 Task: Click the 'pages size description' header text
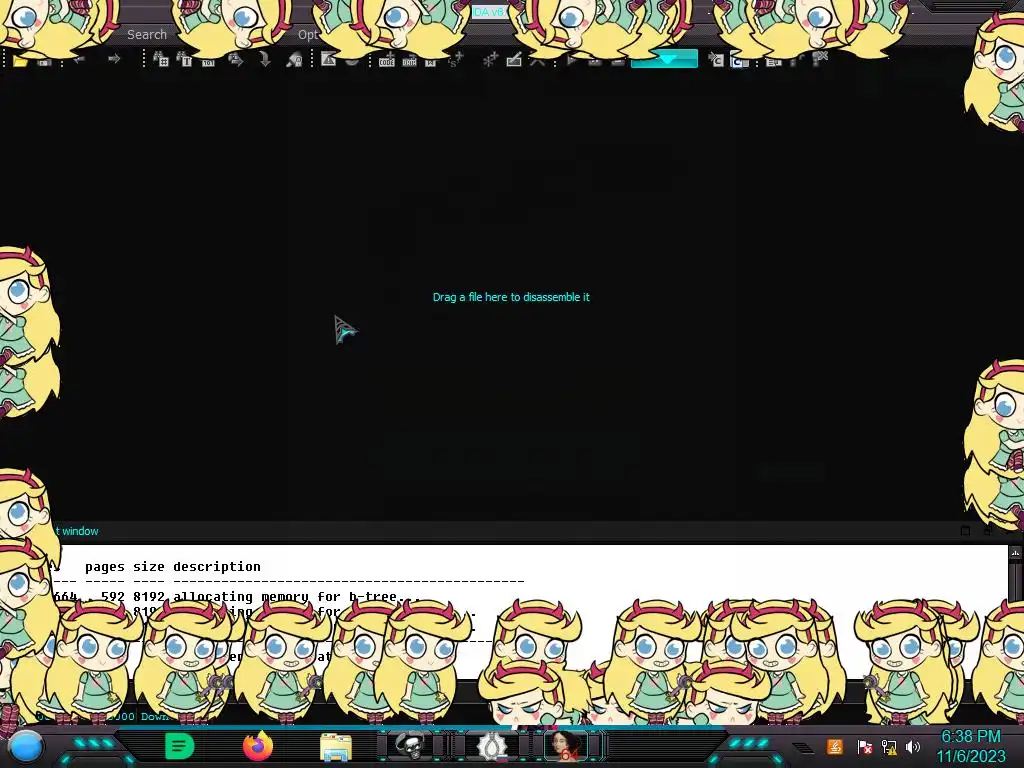click(x=172, y=566)
